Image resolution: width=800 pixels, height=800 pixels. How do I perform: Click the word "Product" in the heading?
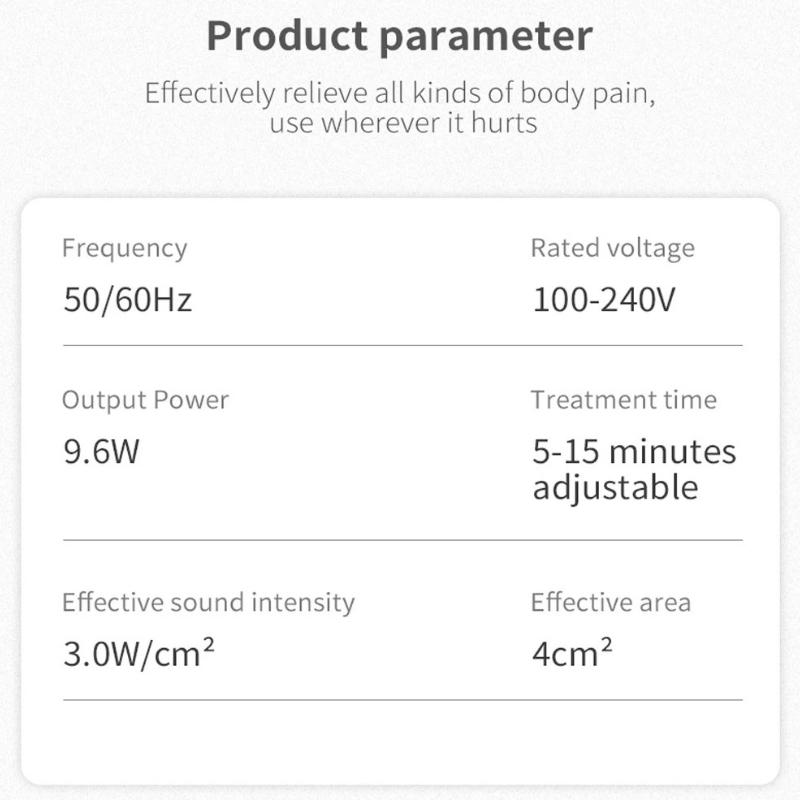[x=284, y=36]
